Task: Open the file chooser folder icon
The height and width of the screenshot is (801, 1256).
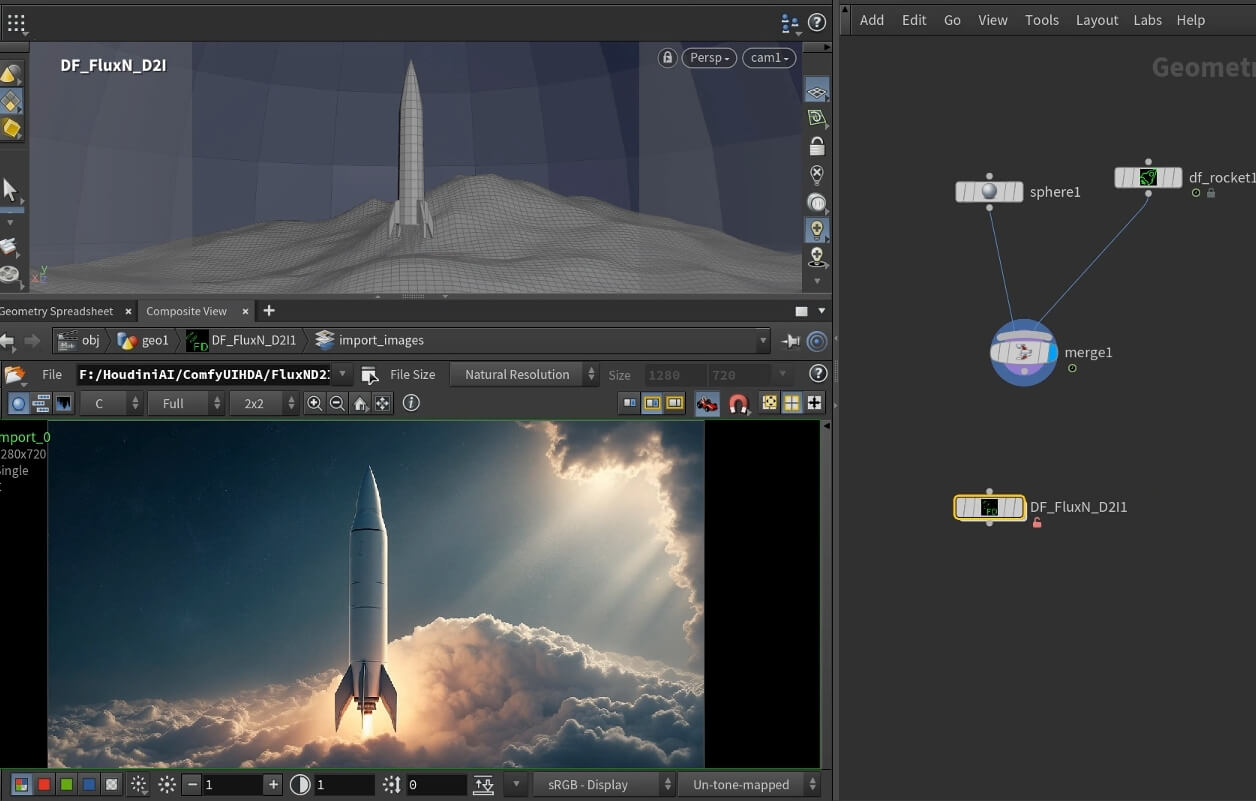Action: pyautogui.click(x=14, y=375)
